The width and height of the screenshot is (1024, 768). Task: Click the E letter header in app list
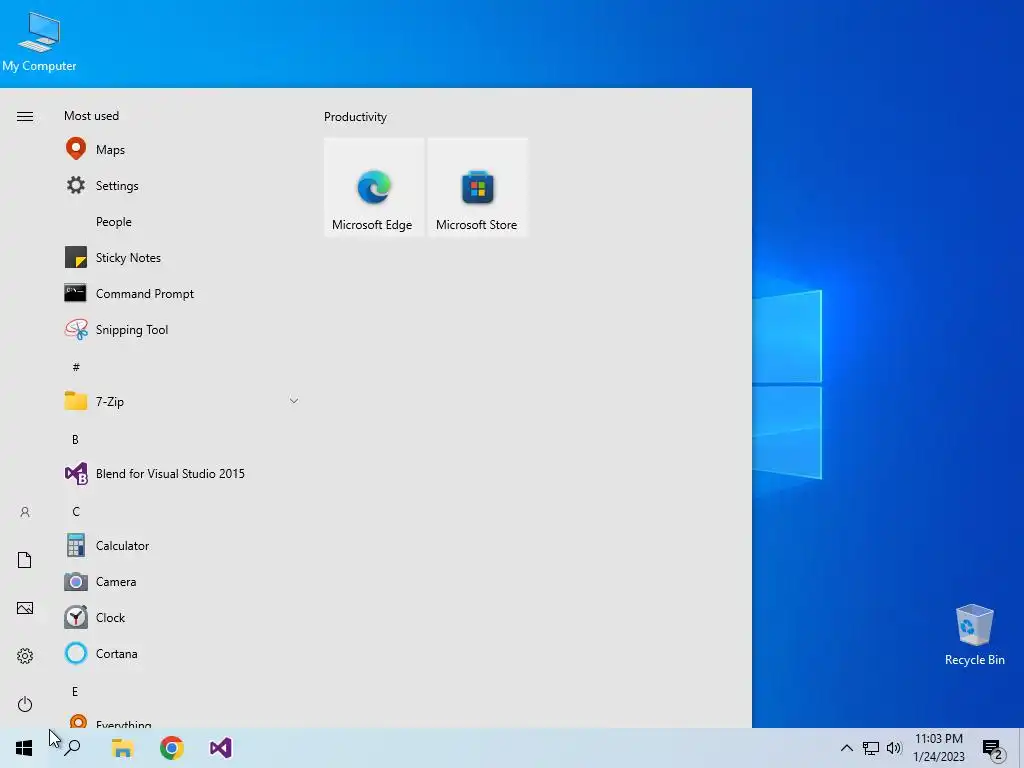pos(75,692)
